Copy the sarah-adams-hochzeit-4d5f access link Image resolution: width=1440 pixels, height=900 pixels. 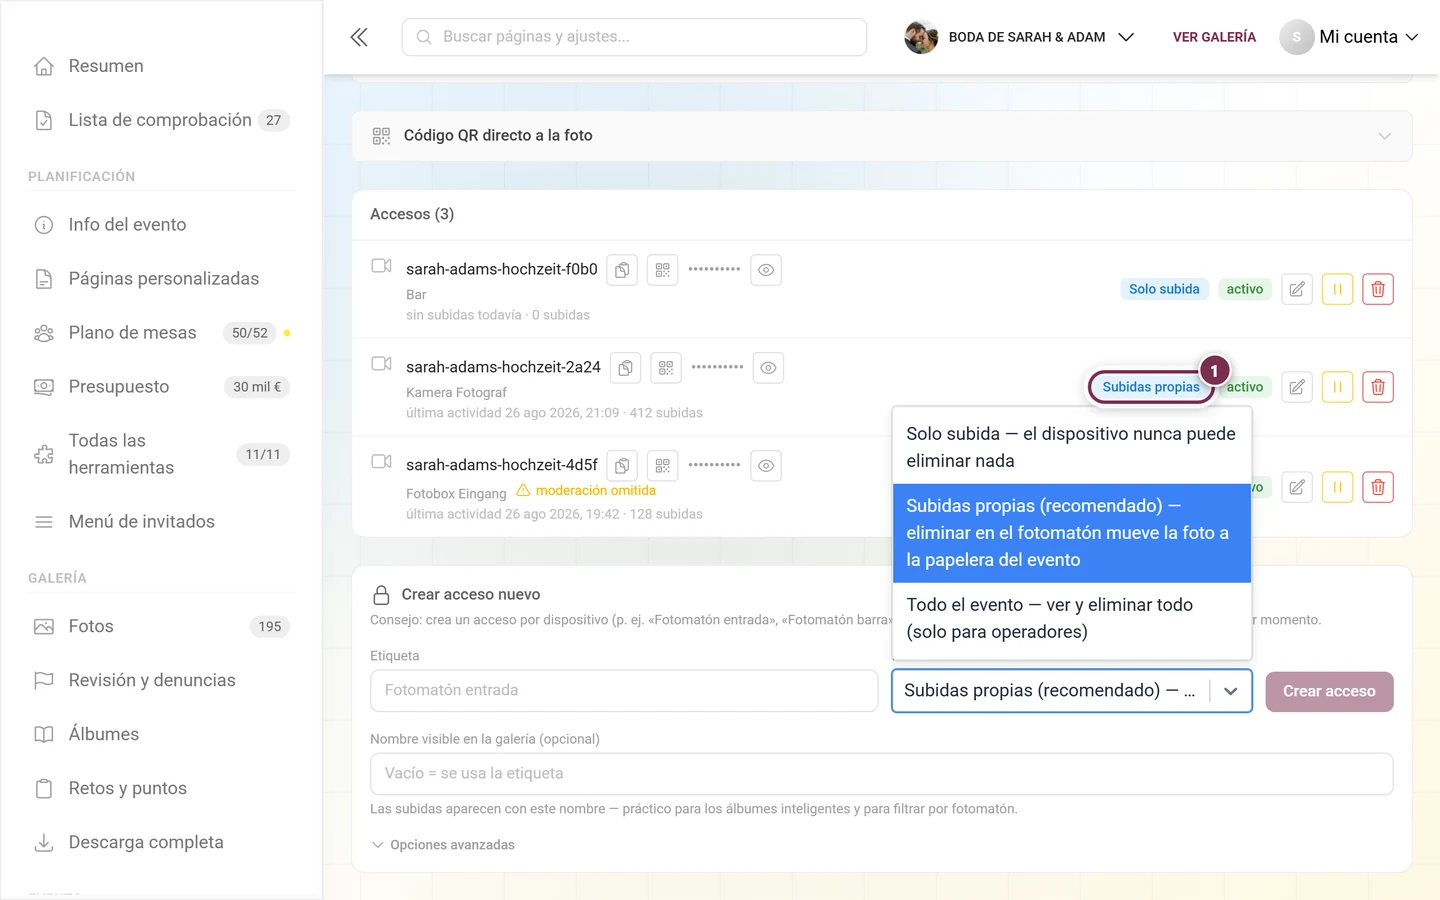622,466
